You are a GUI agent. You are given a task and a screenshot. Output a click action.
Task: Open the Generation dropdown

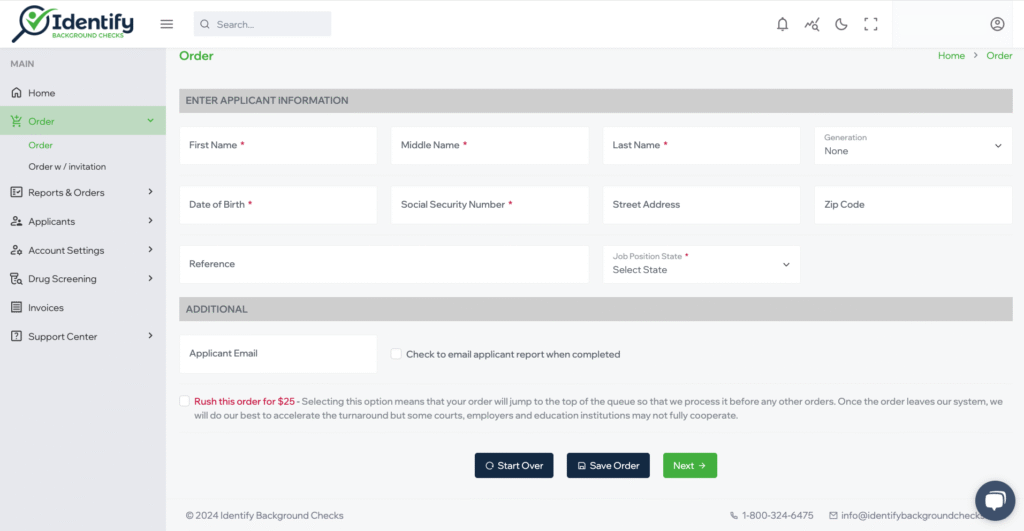pos(913,145)
